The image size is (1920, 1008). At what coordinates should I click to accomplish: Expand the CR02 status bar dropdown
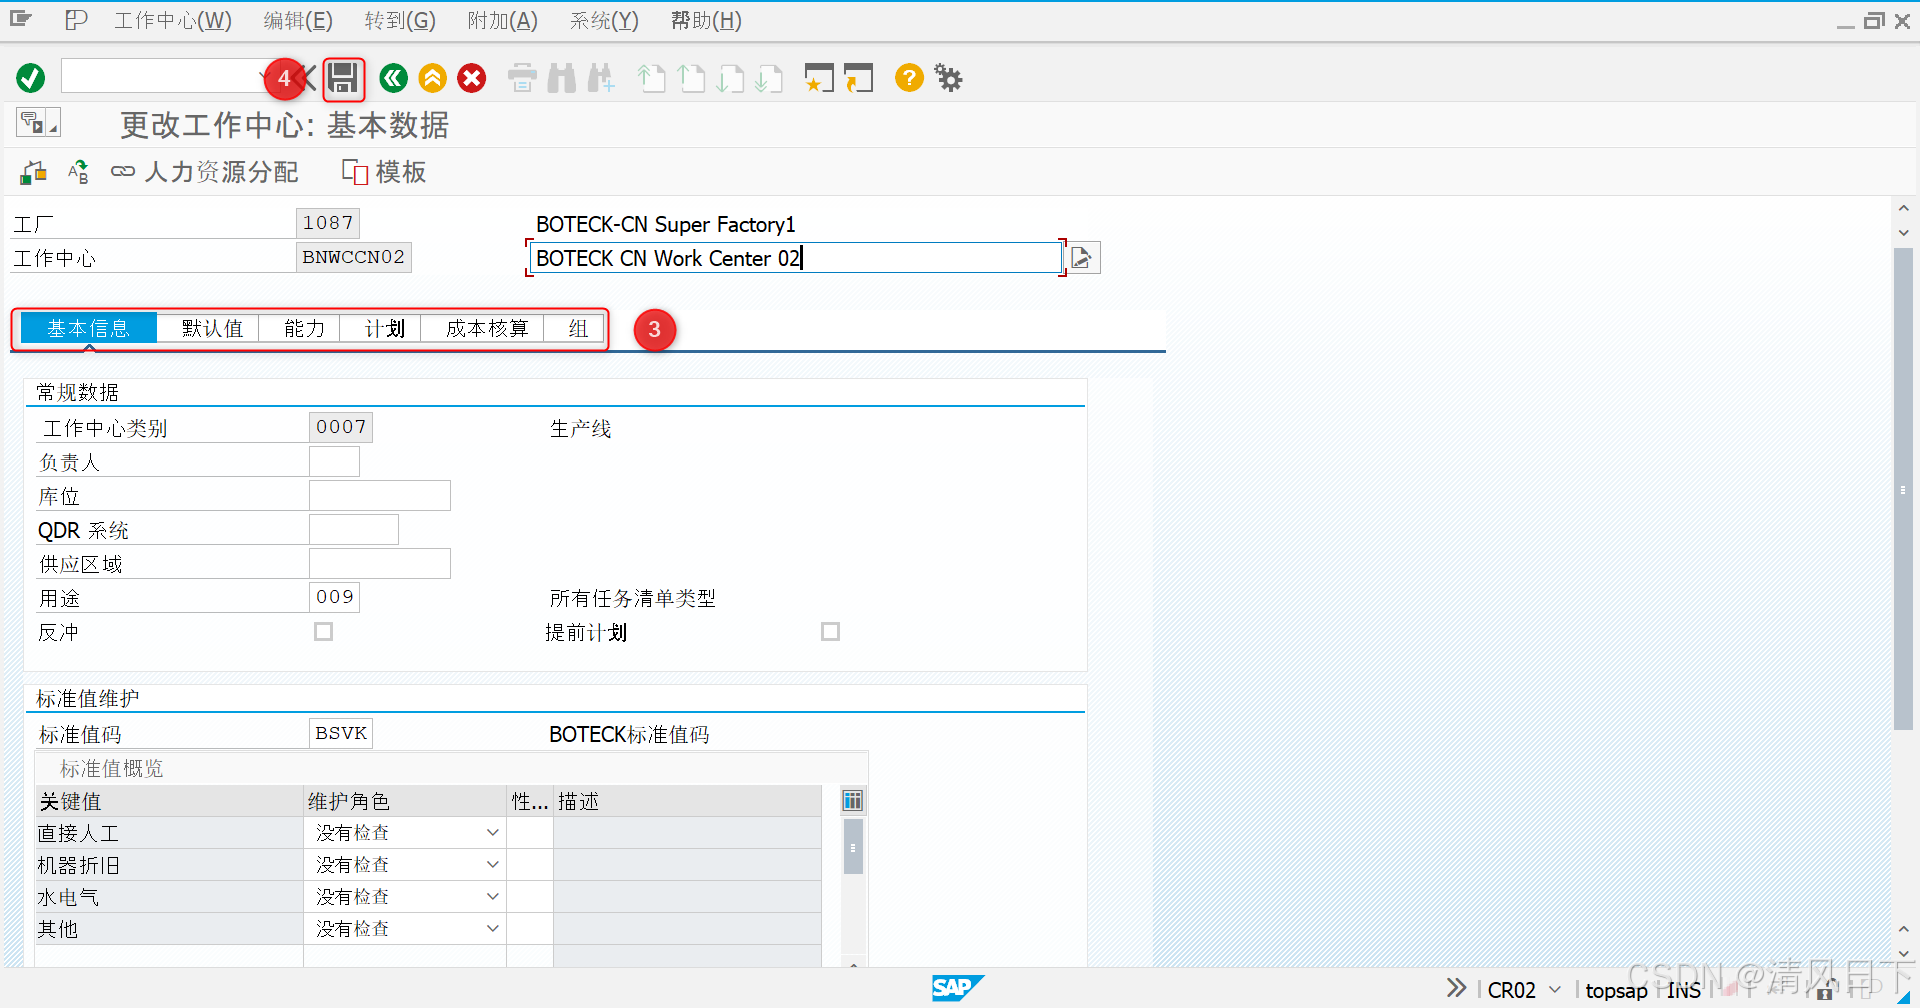coord(1555,989)
